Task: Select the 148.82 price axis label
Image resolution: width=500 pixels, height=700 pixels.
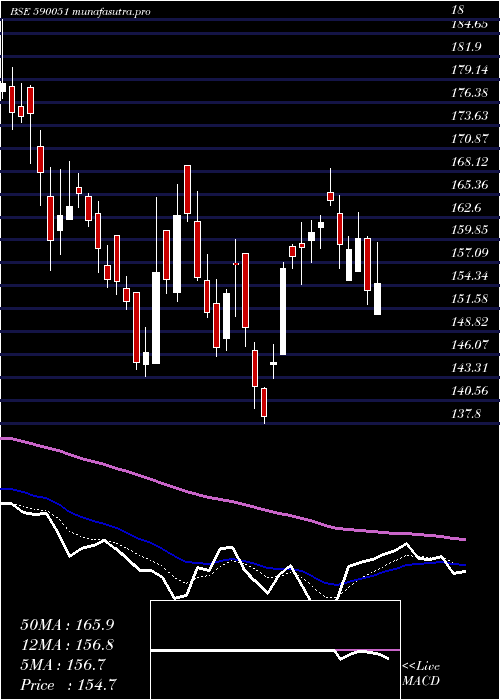Action: [469, 322]
